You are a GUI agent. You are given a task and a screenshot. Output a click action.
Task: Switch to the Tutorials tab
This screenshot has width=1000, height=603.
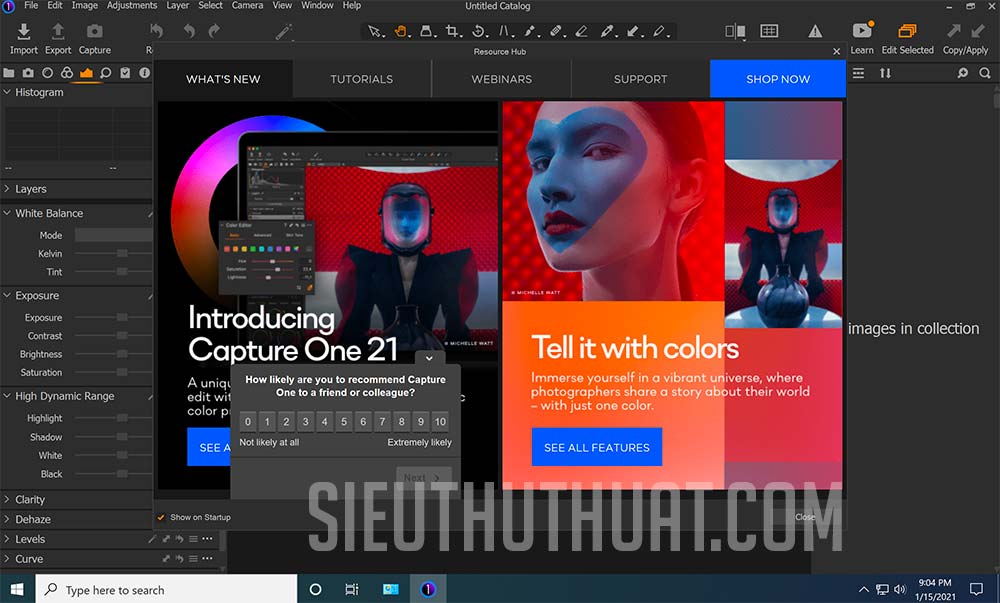[x=362, y=79]
